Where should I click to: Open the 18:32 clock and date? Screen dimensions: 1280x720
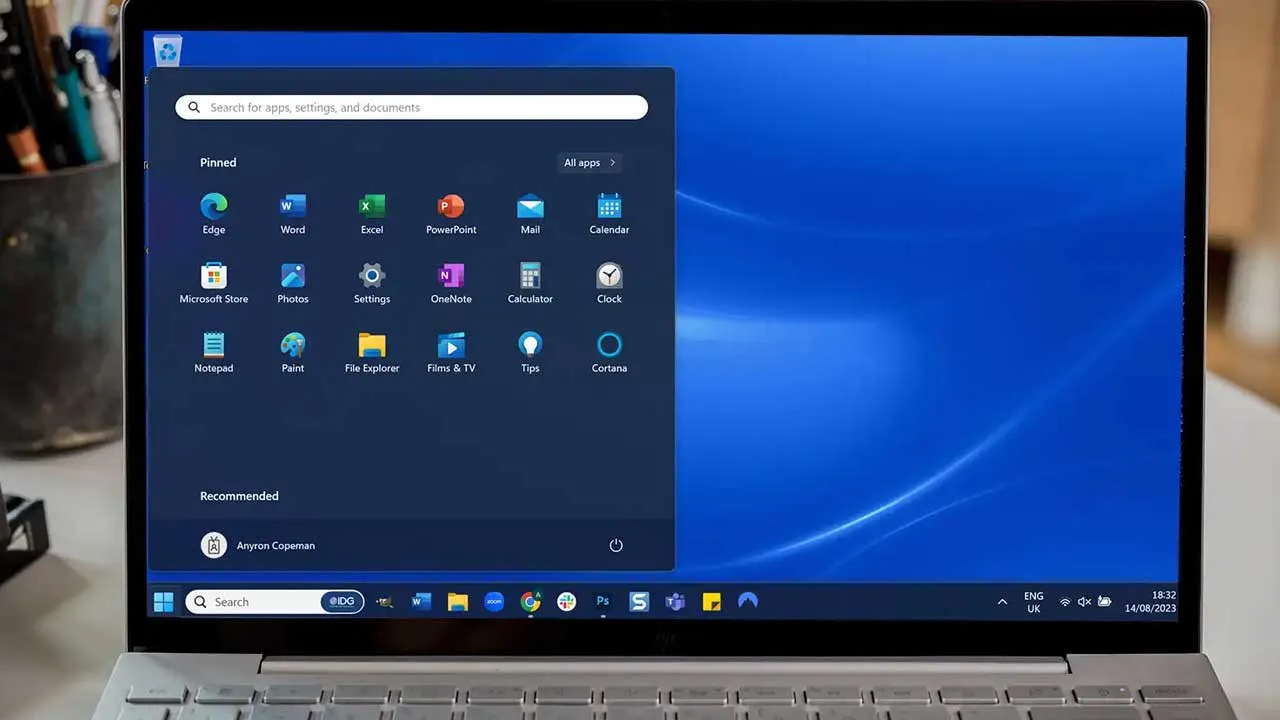[1150, 601]
